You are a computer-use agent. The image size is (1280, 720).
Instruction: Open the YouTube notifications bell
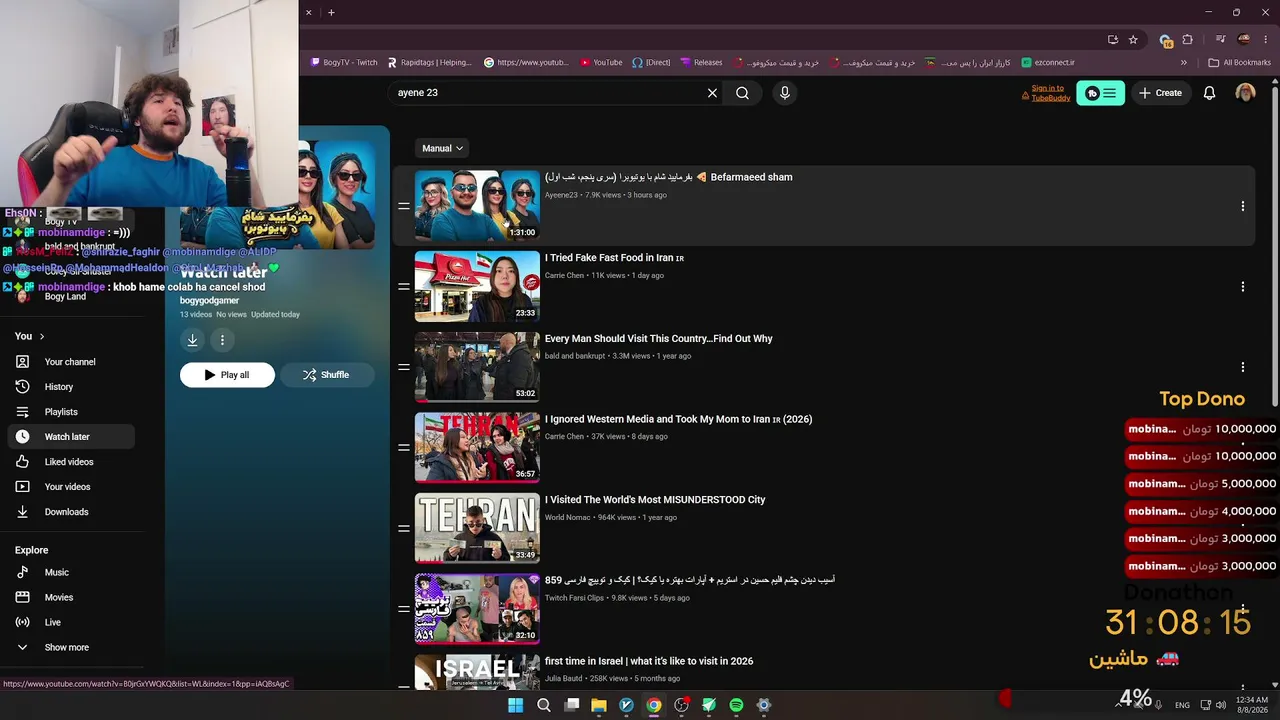(x=1209, y=93)
